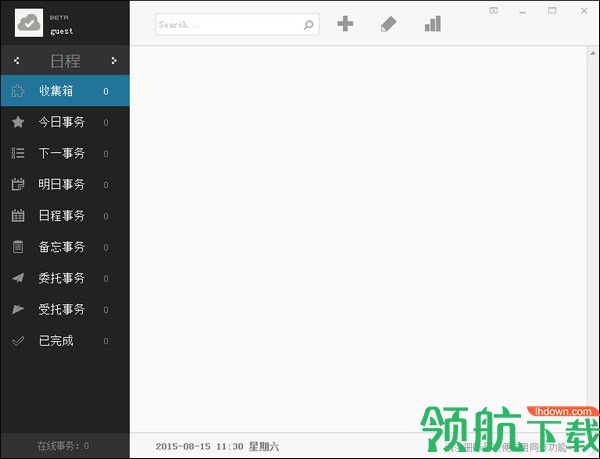Screen dimensions: 600x459
Task: Click the pencil edit icon
Action: tap(388, 24)
